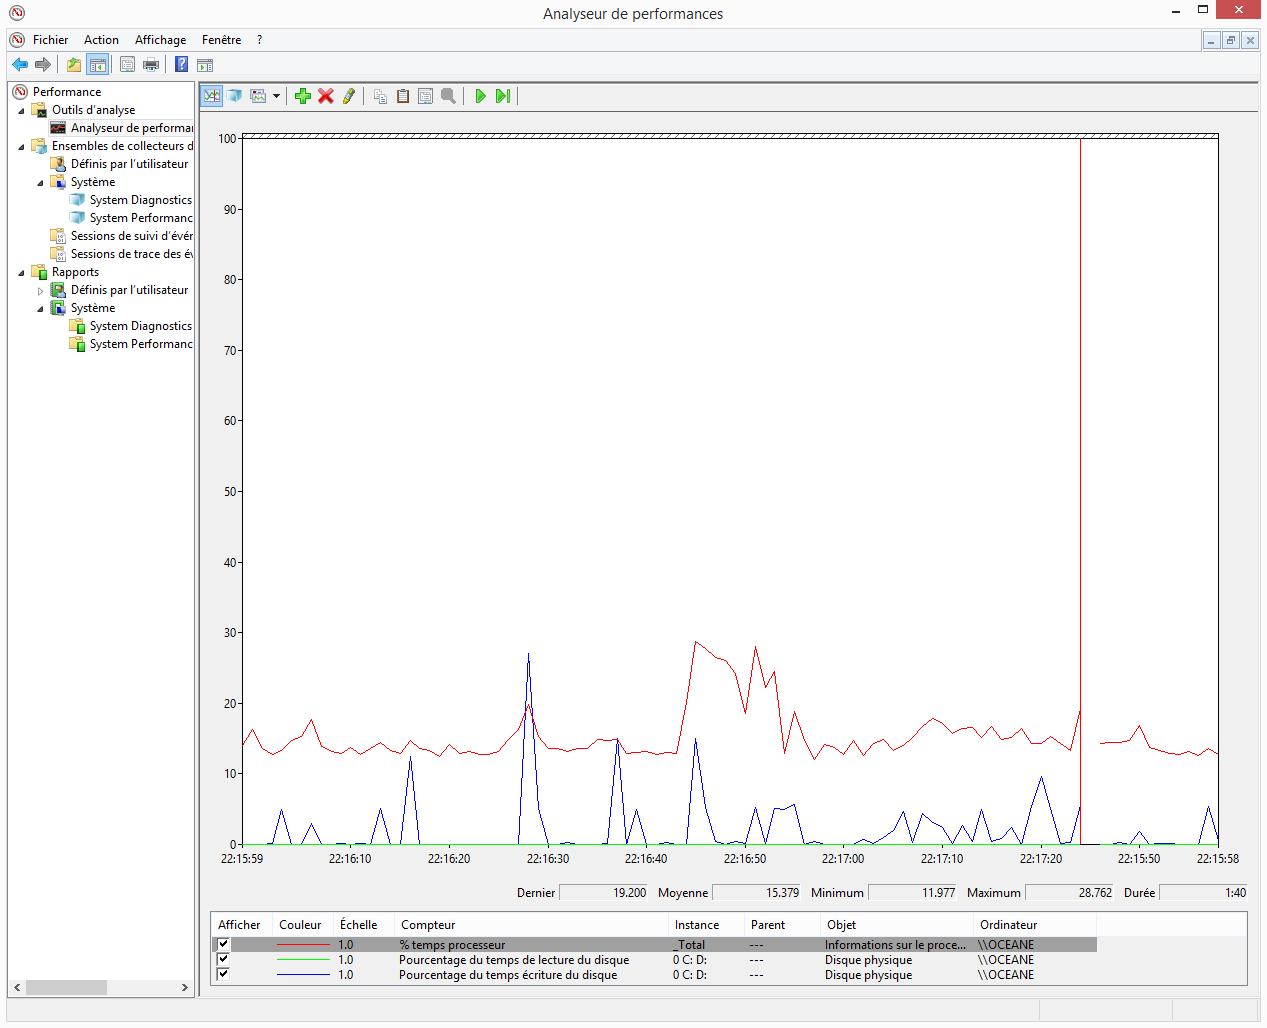Viewport: 1267px width, 1028px height.
Task: Open the Affichage menu
Action: click(x=160, y=40)
